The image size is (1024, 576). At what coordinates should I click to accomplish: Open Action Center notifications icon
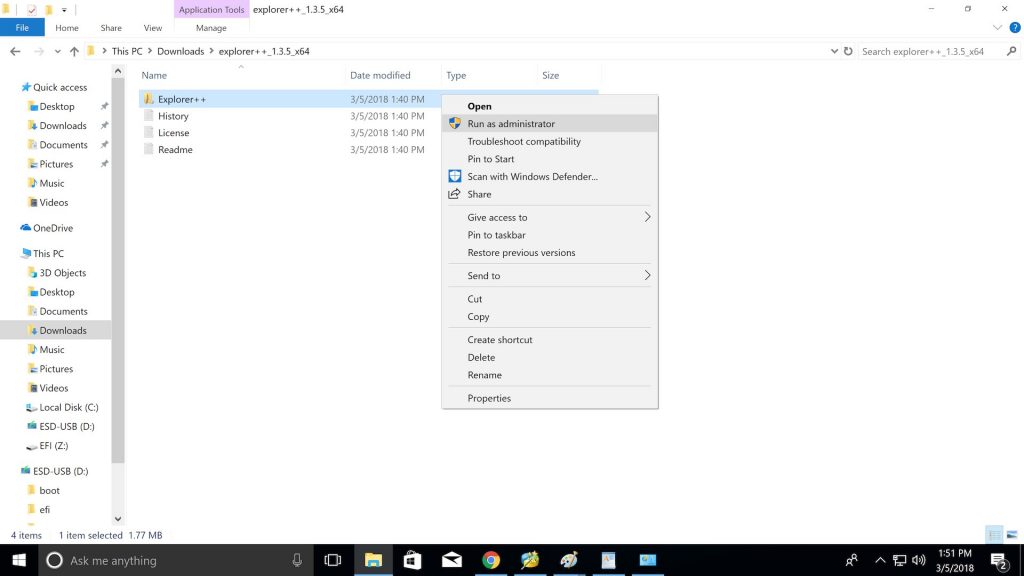pyautogui.click(x=997, y=560)
